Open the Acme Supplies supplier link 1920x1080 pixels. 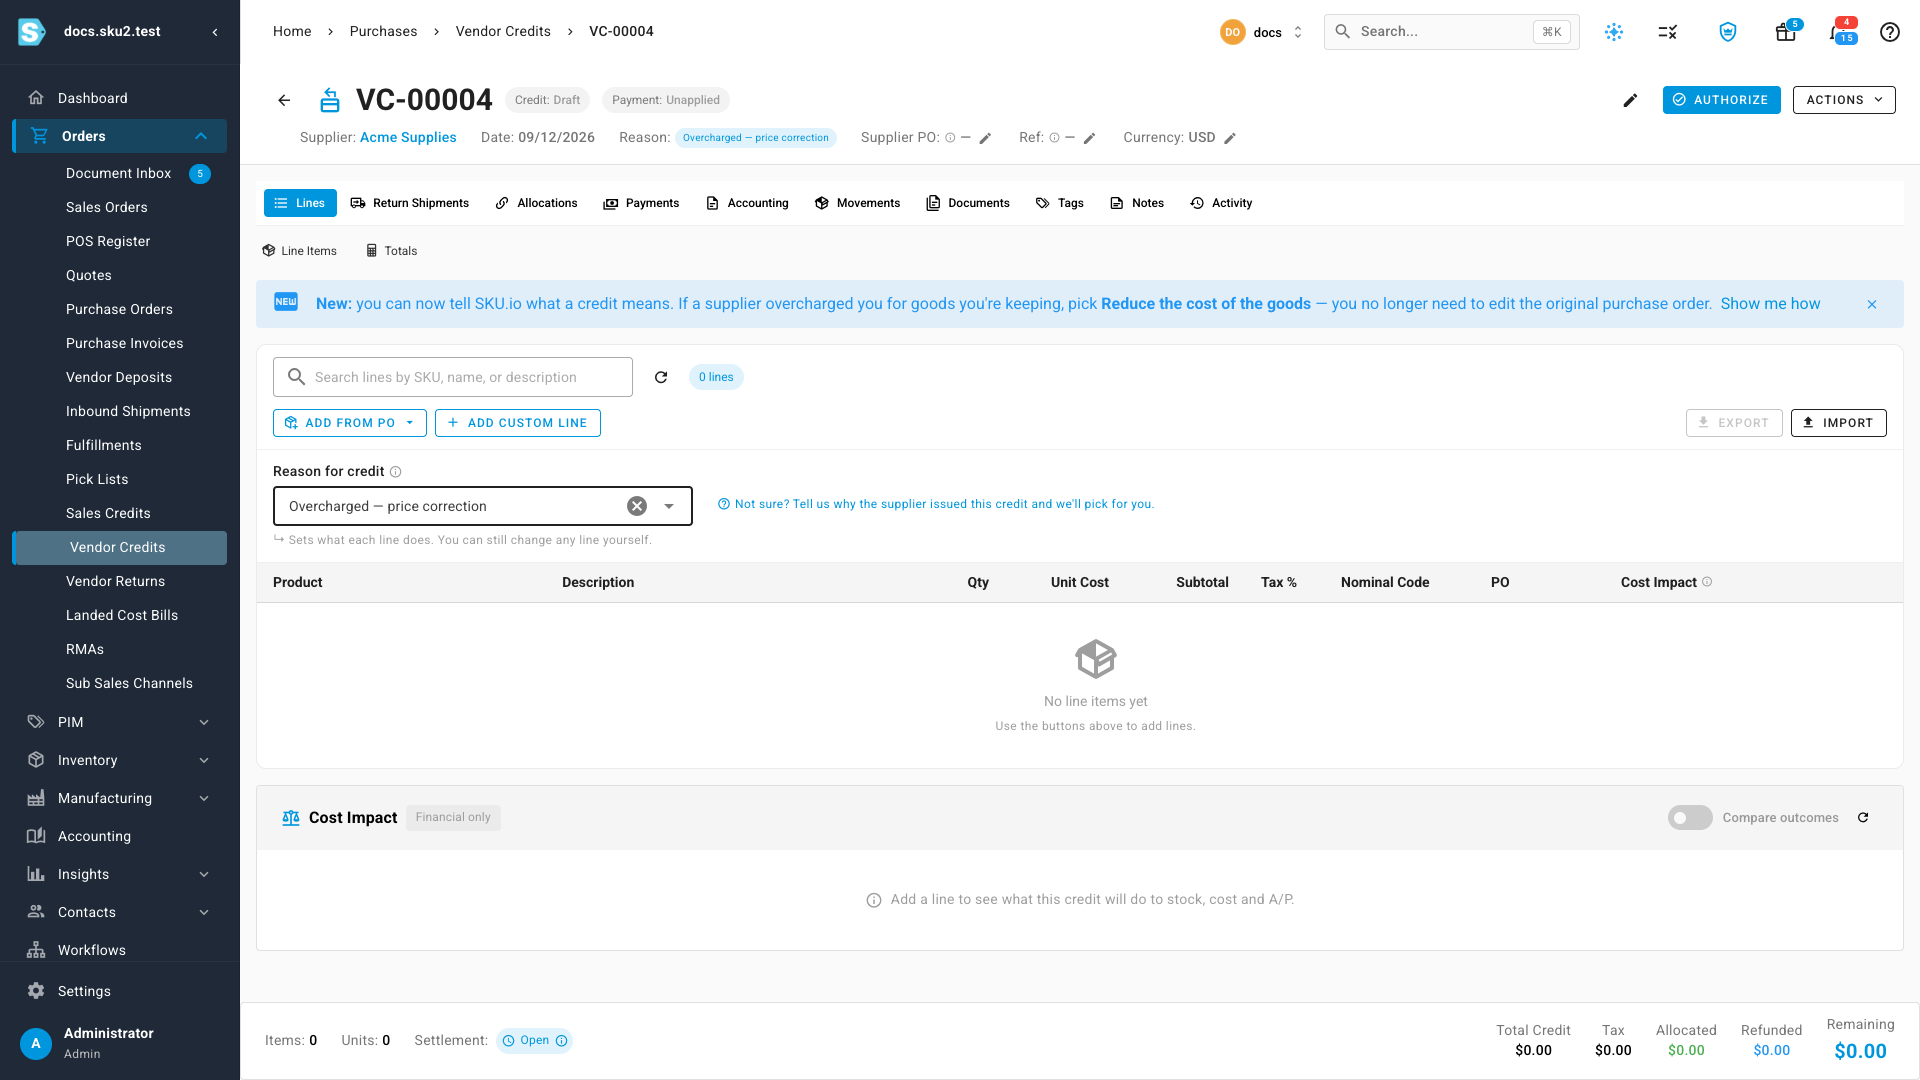pyautogui.click(x=408, y=138)
